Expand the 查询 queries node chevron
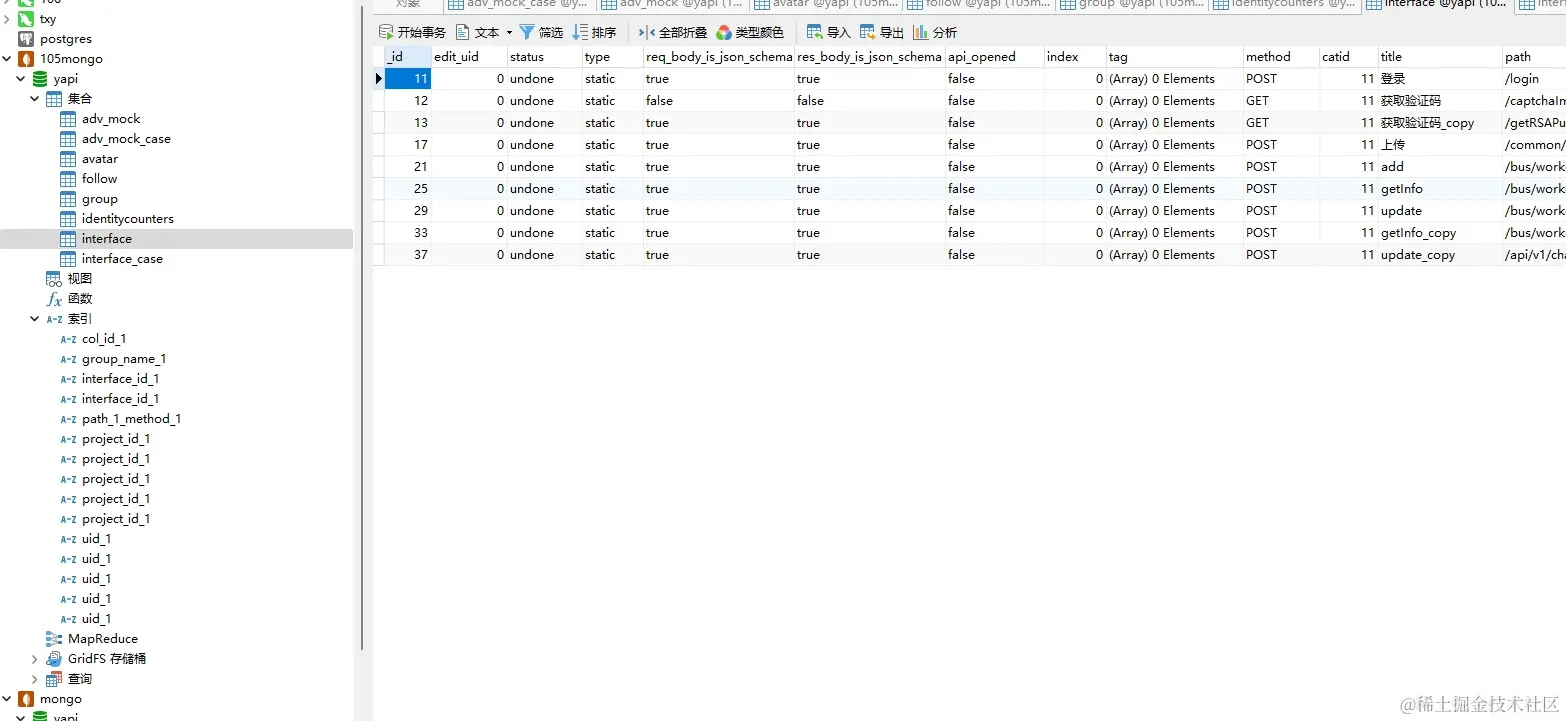The image size is (1566, 721). pyautogui.click(x=35, y=679)
